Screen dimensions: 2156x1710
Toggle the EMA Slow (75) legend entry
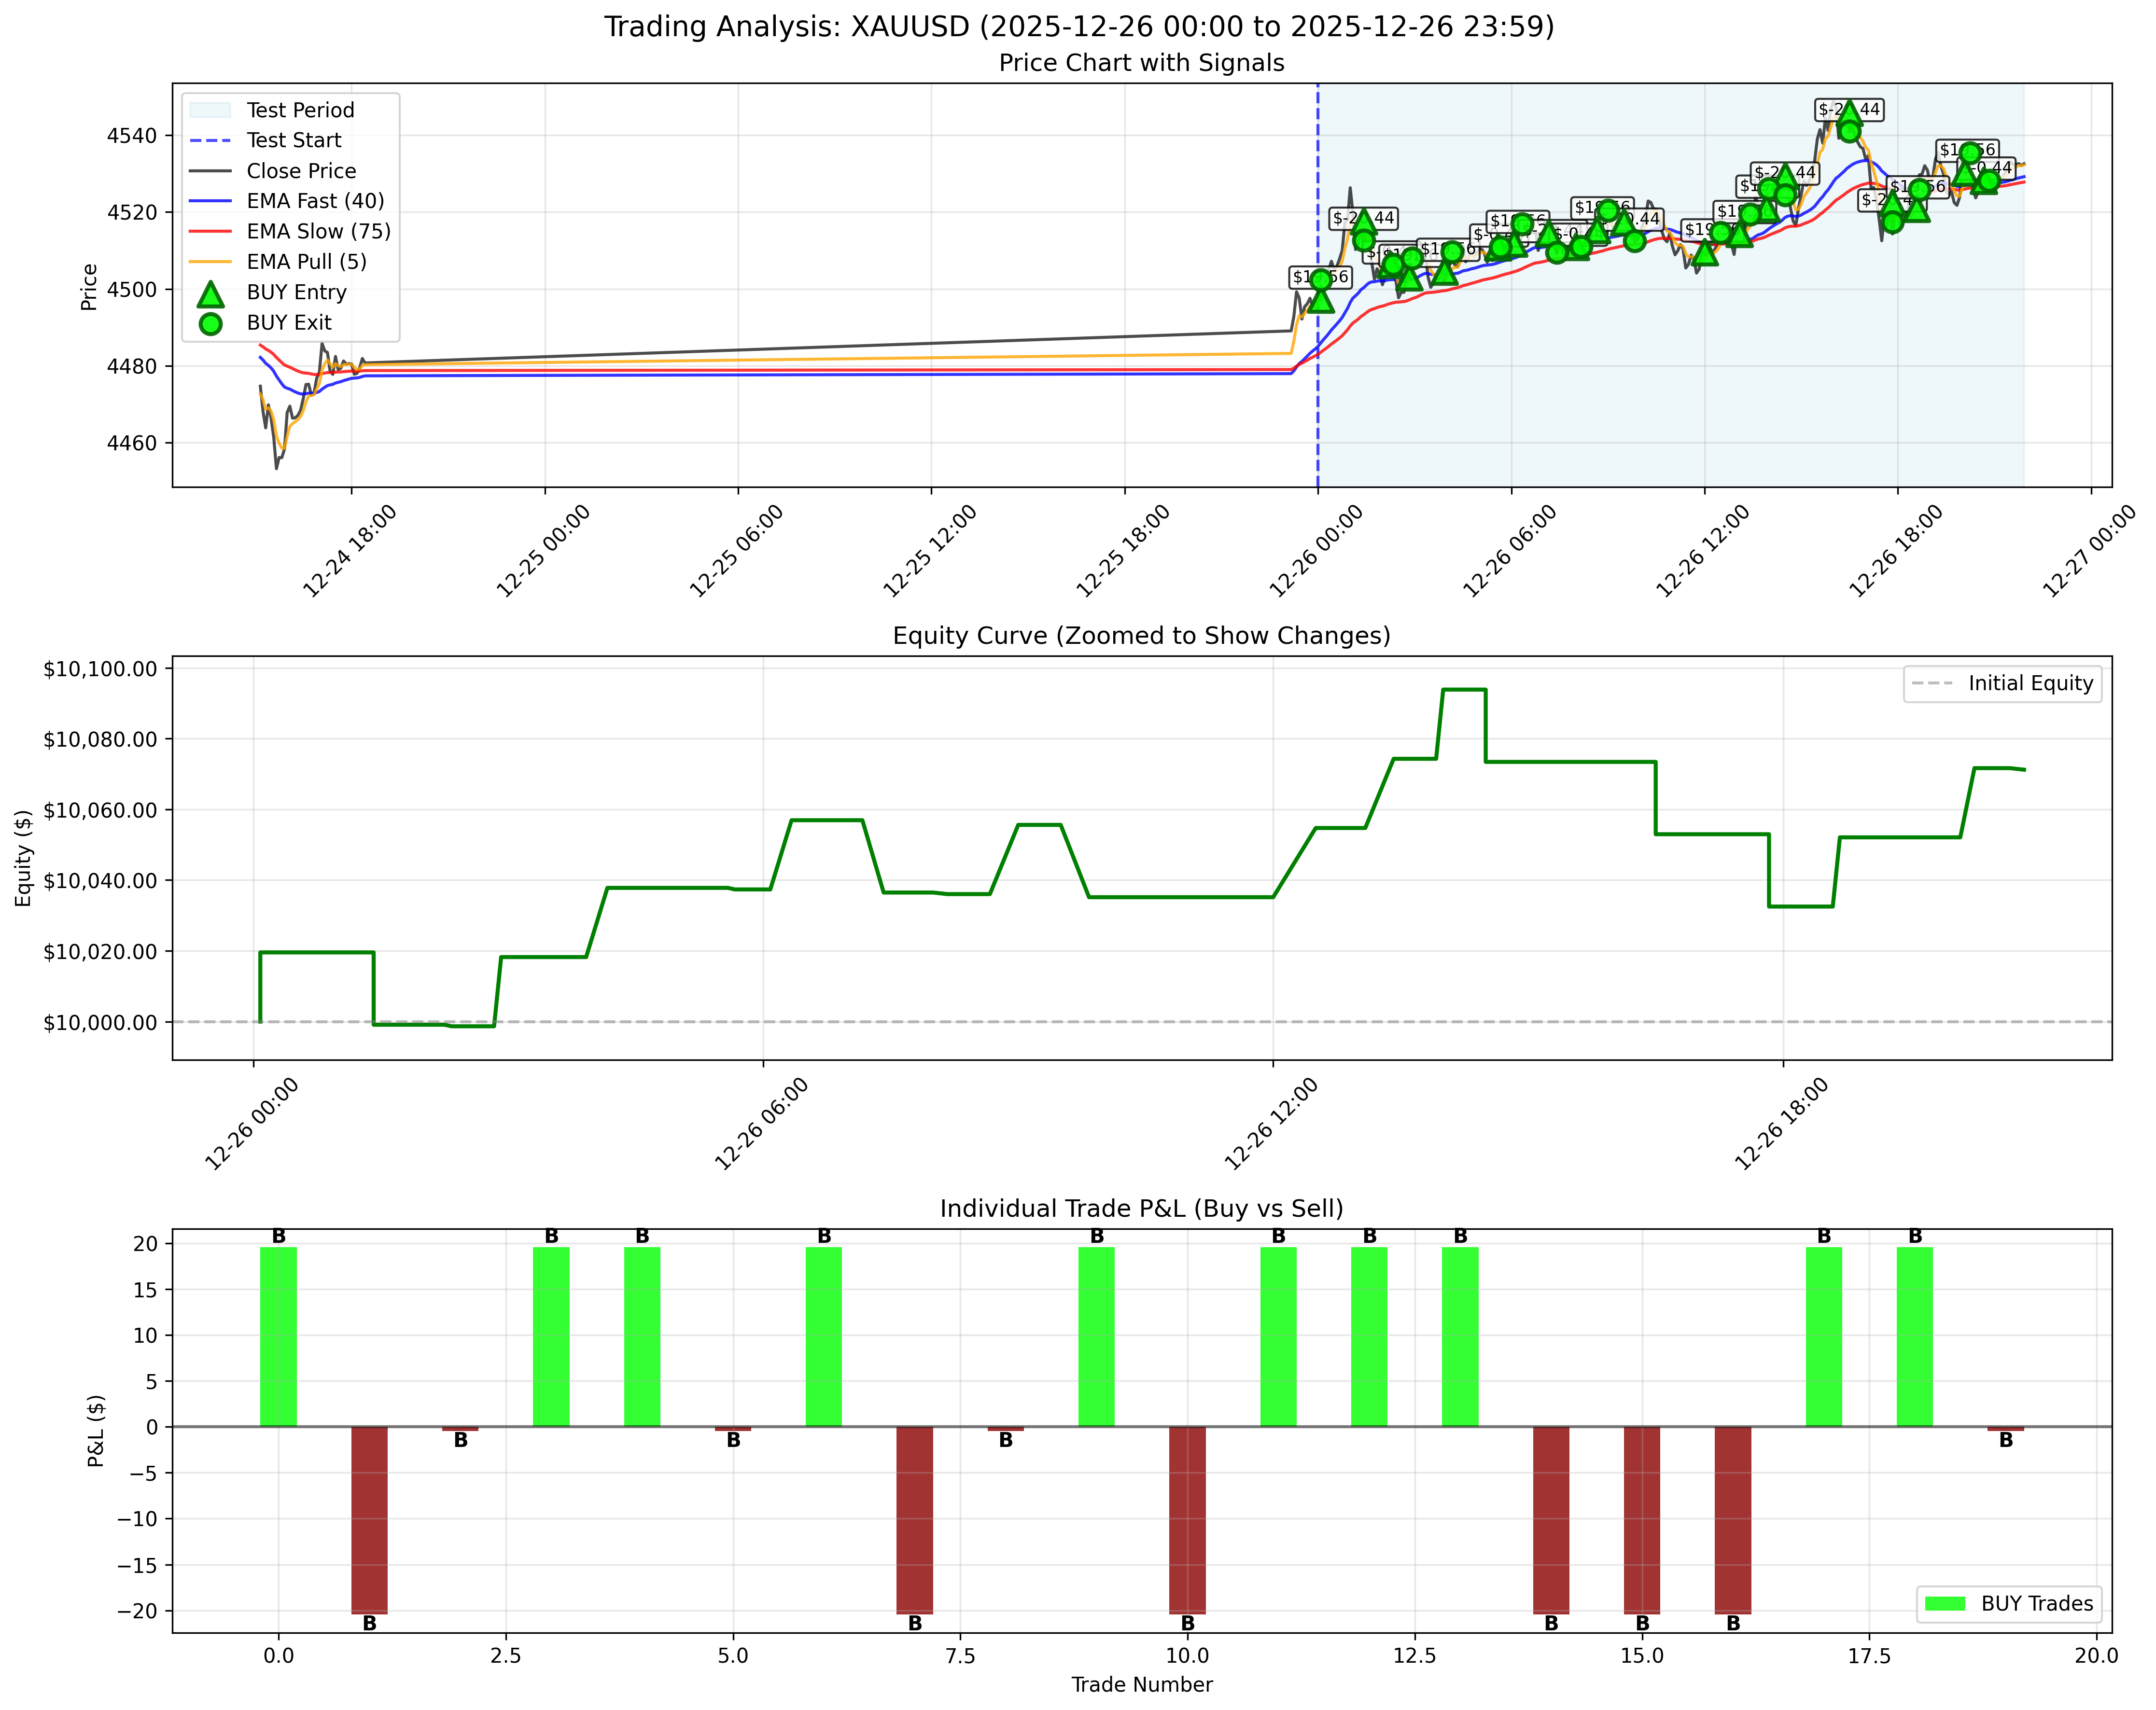click(x=210, y=232)
